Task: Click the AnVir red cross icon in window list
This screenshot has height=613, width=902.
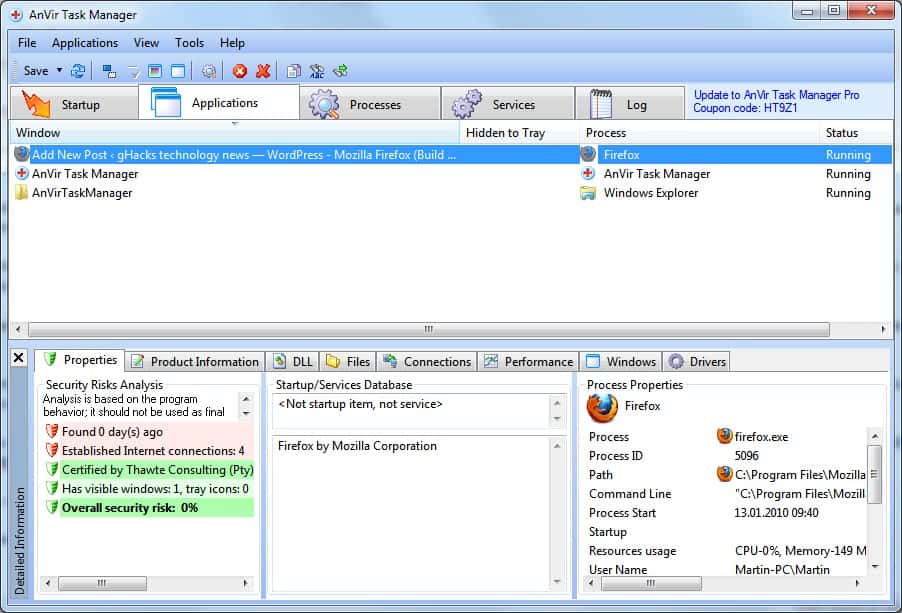Action: tap(21, 173)
